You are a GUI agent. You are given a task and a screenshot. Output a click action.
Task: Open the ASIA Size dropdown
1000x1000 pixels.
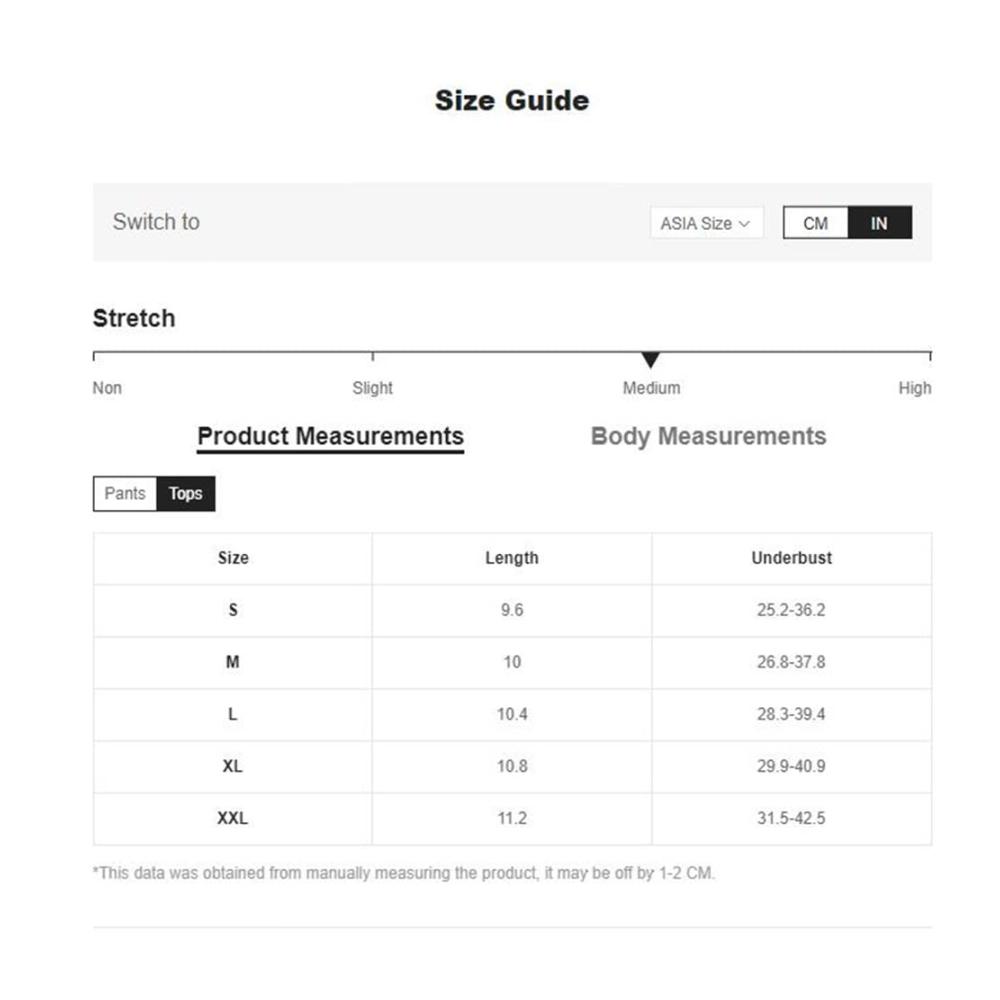point(706,223)
